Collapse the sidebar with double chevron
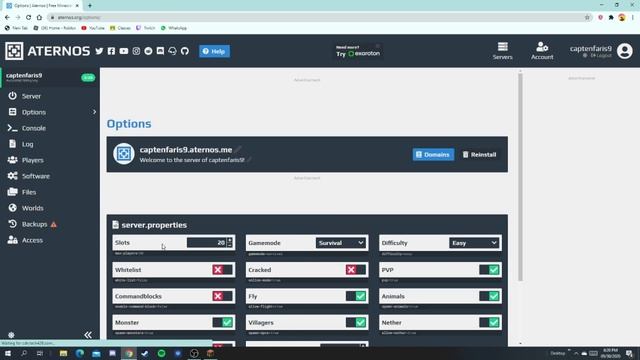 click(88, 335)
